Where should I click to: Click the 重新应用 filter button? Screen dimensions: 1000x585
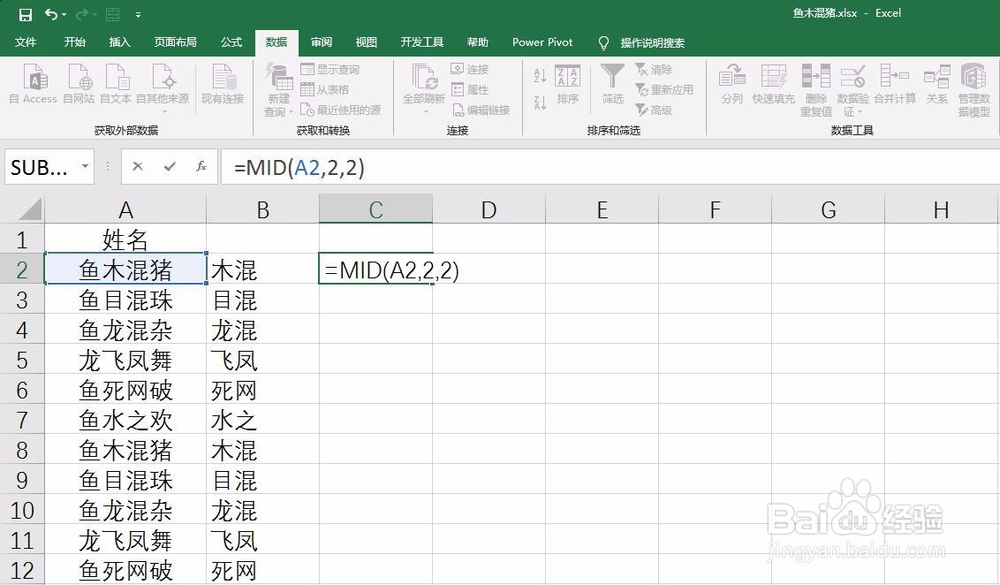click(664, 90)
